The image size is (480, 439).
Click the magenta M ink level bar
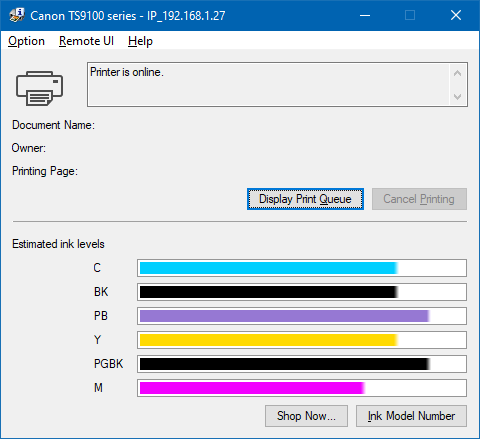point(302,388)
